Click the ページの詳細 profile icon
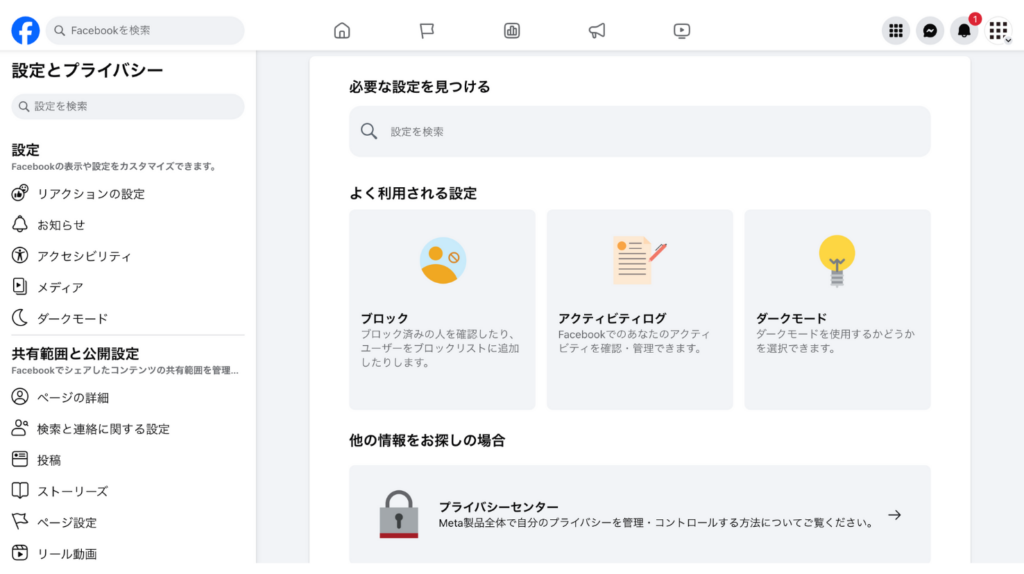The width and height of the screenshot is (1024, 574). [x=20, y=397]
